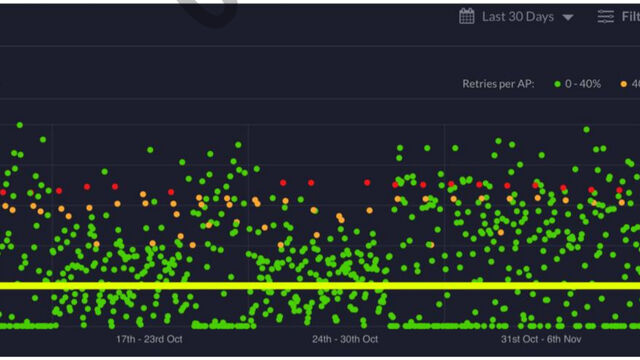Image resolution: width=640 pixels, height=360 pixels.
Task: Click the calendar icon beside Last 30 Days
Action: [x=467, y=17]
